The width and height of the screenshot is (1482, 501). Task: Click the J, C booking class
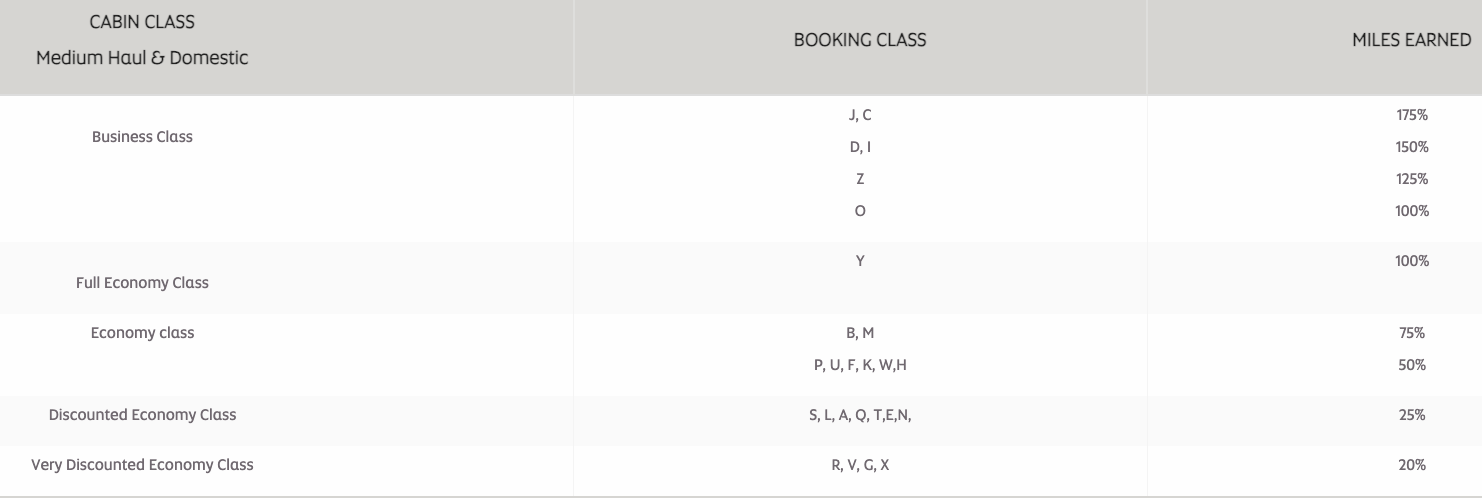(860, 115)
